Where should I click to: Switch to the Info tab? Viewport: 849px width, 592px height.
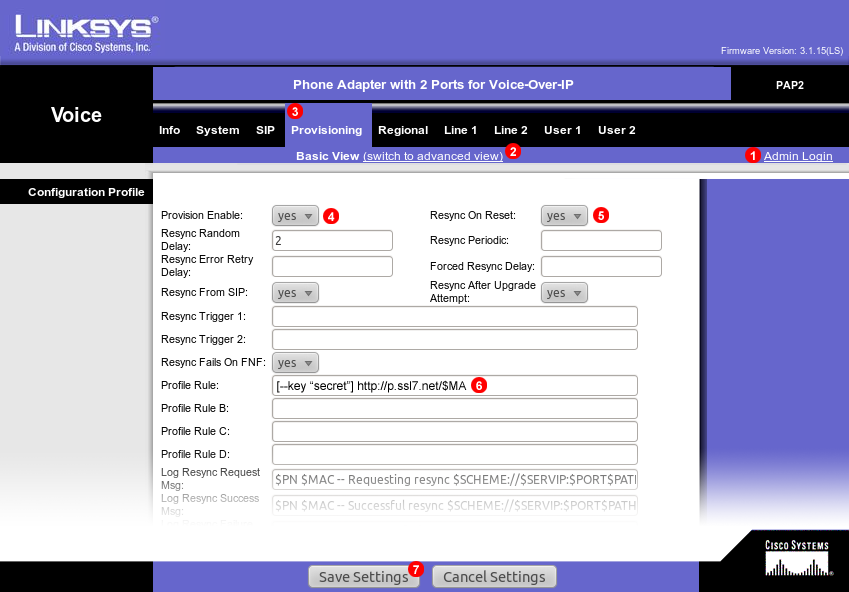[169, 129]
